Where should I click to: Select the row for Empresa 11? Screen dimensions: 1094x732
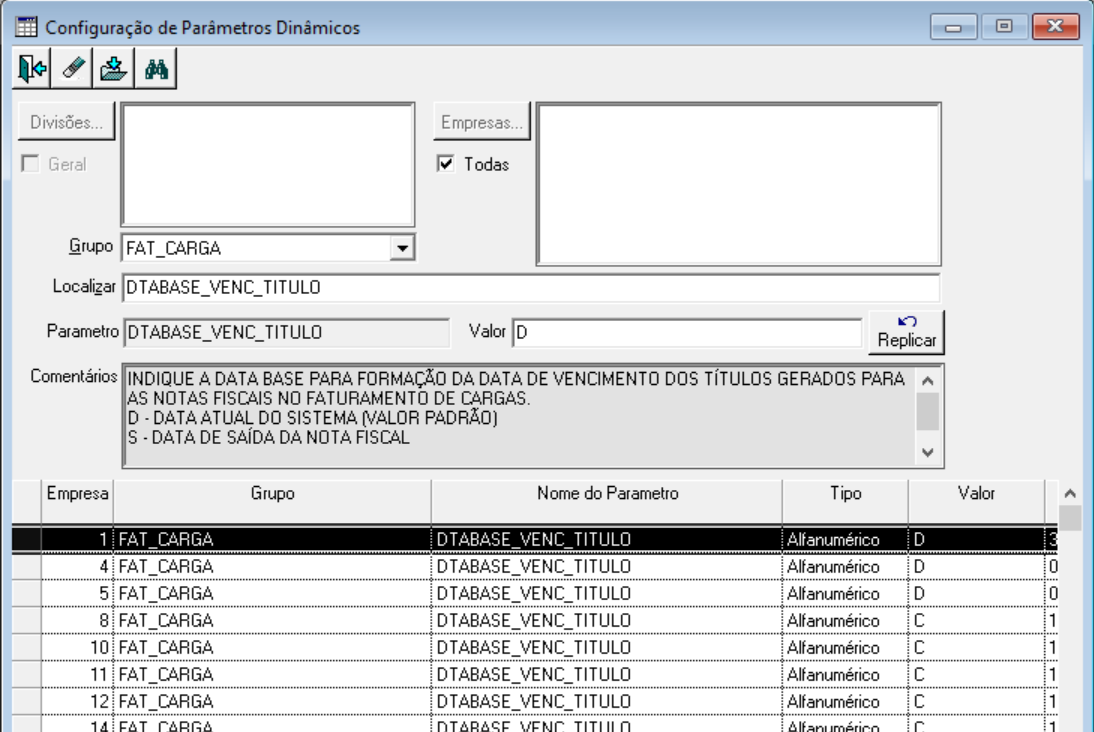tap(534, 675)
